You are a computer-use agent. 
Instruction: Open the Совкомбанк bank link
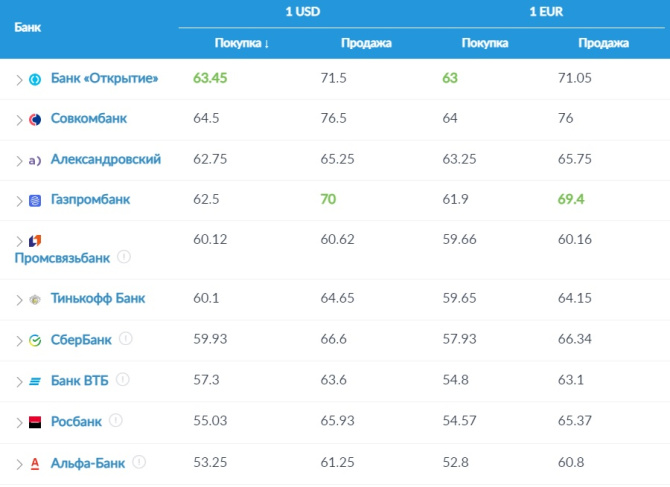coord(89,119)
